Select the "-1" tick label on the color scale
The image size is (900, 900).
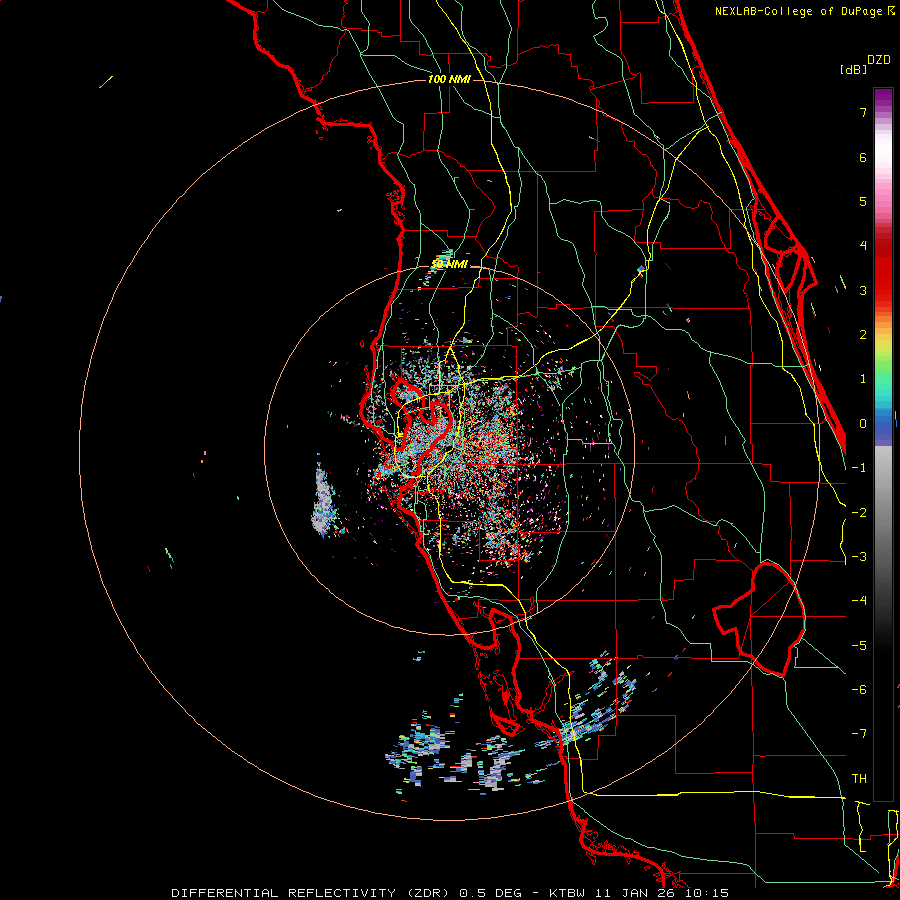pos(859,468)
